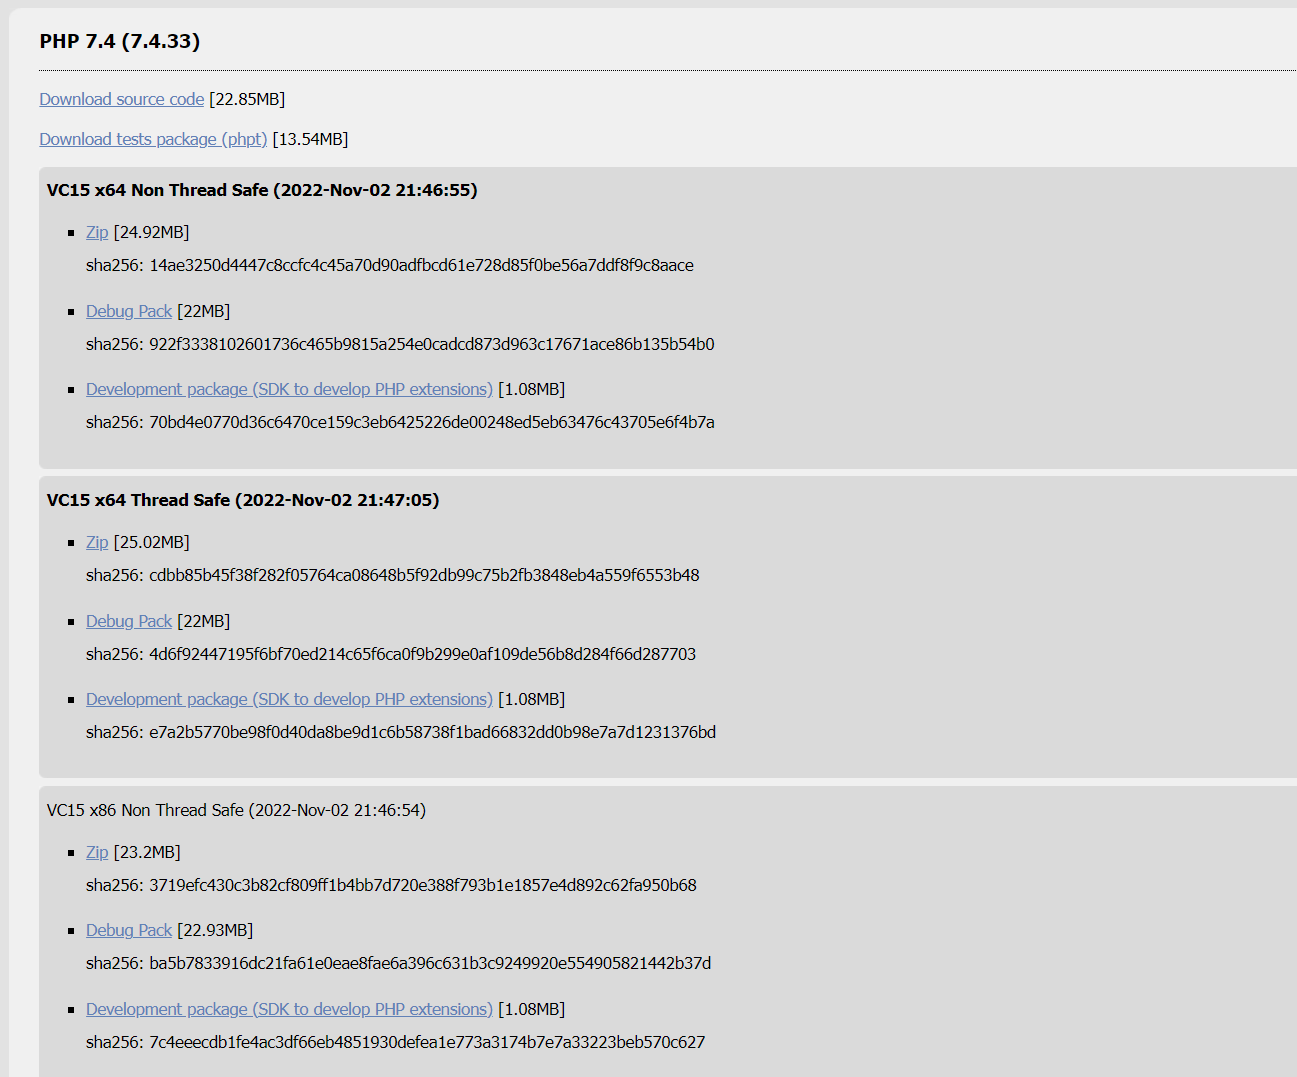Click the VC15 x86 Non Thread Safe heading
Screen dimensions: 1297x1077
(x=236, y=810)
